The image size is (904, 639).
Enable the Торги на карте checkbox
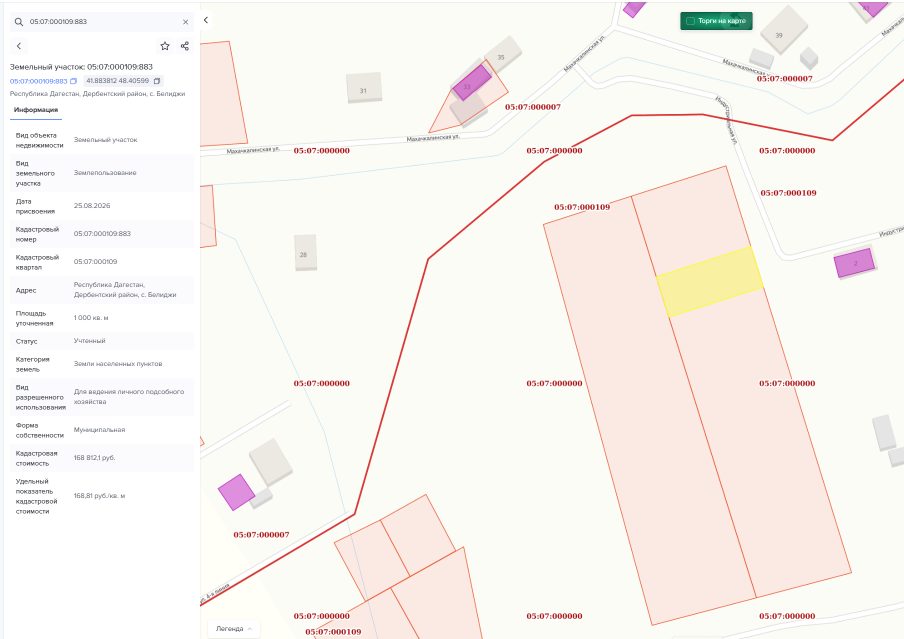[690, 21]
